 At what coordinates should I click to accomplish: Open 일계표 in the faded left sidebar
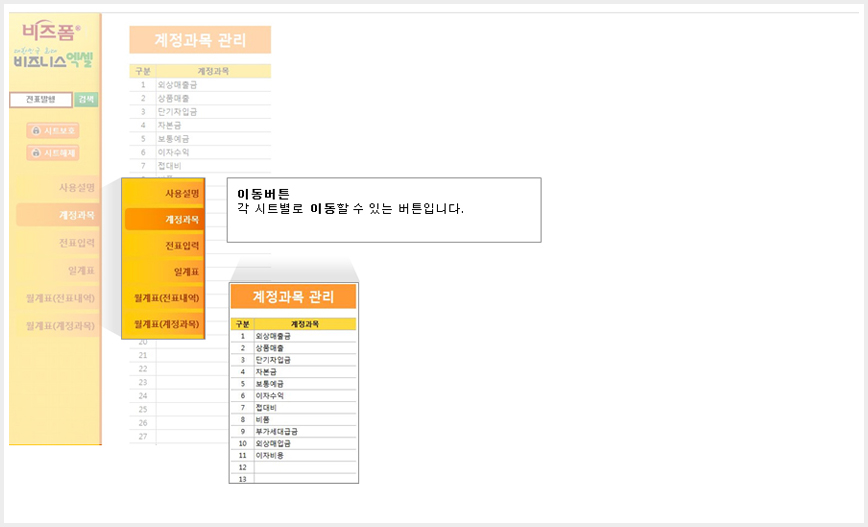click(x=81, y=271)
